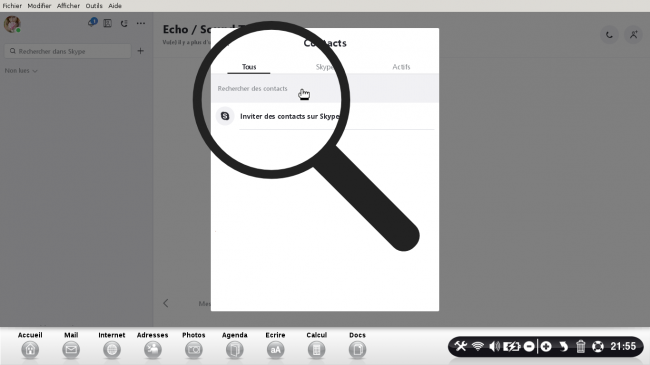Focus the Rechercher dans Skype field
The height and width of the screenshot is (365, 650).
pyautogui.click(x=68, y=51)
